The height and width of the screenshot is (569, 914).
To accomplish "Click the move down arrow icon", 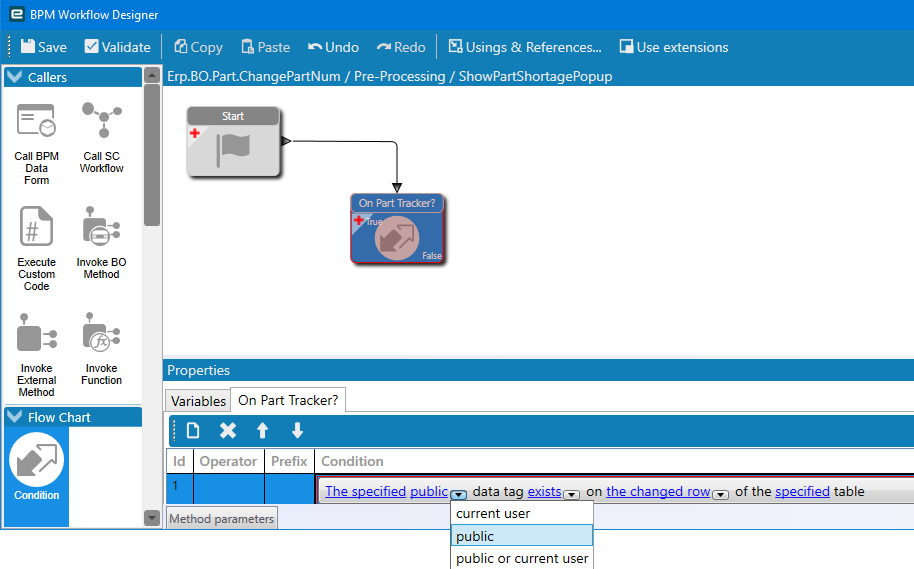I will coord(297,431).
